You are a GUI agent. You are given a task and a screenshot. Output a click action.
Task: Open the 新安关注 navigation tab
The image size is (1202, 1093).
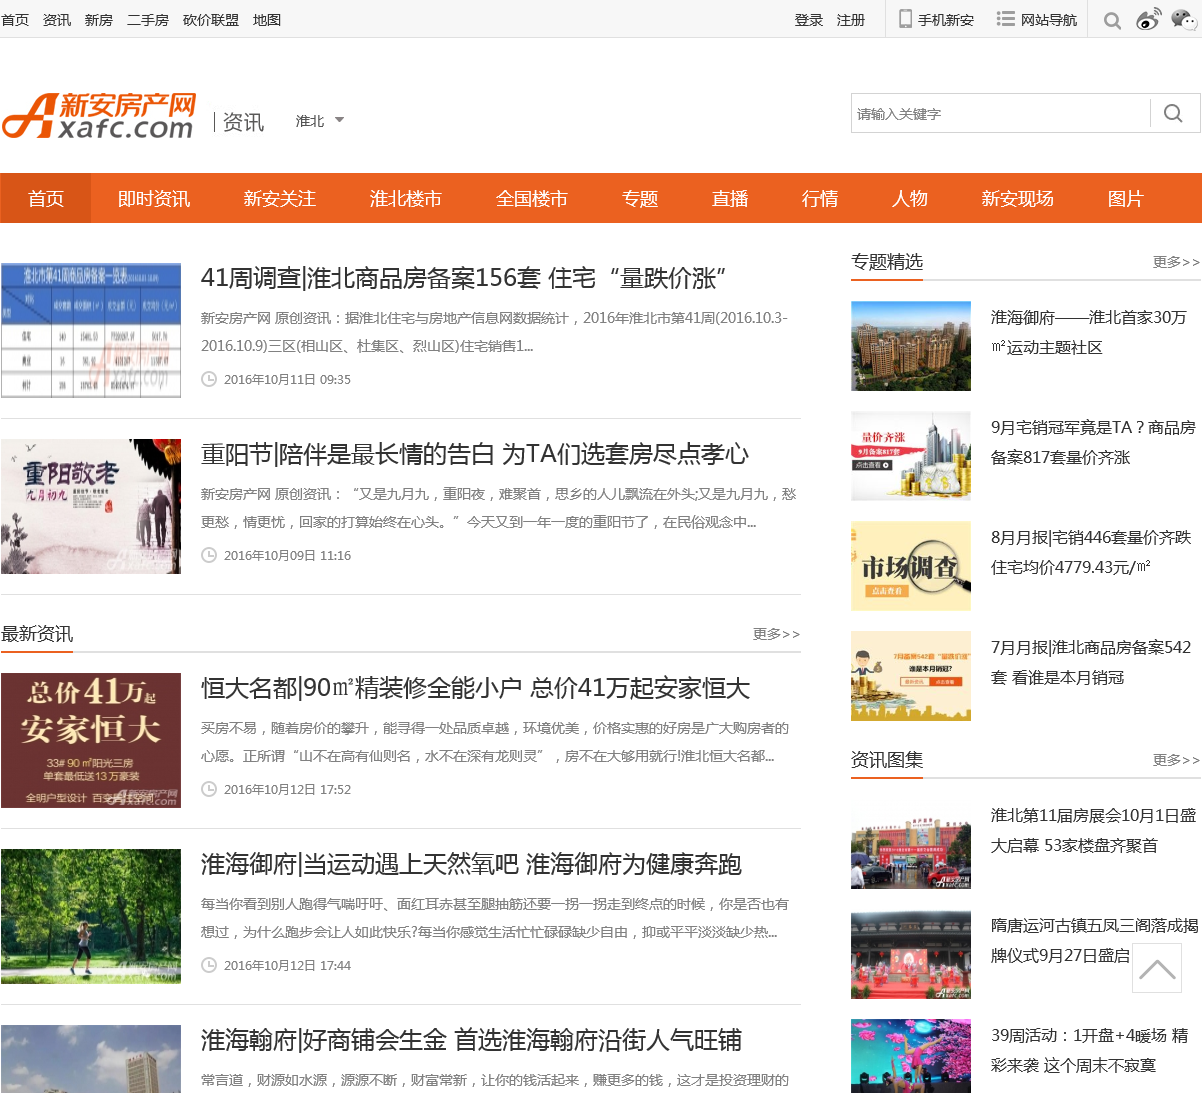coord(280,198)
